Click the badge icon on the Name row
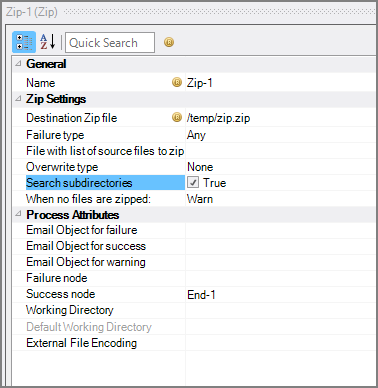This screenshot has width=378, height=388. coord(177,82)
